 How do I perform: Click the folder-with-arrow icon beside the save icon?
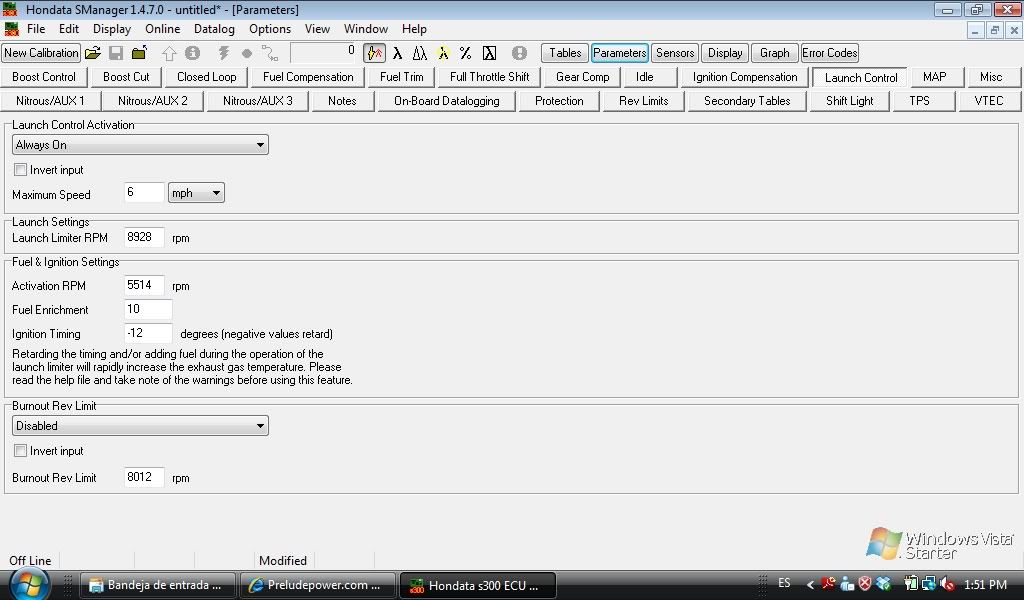139,53
